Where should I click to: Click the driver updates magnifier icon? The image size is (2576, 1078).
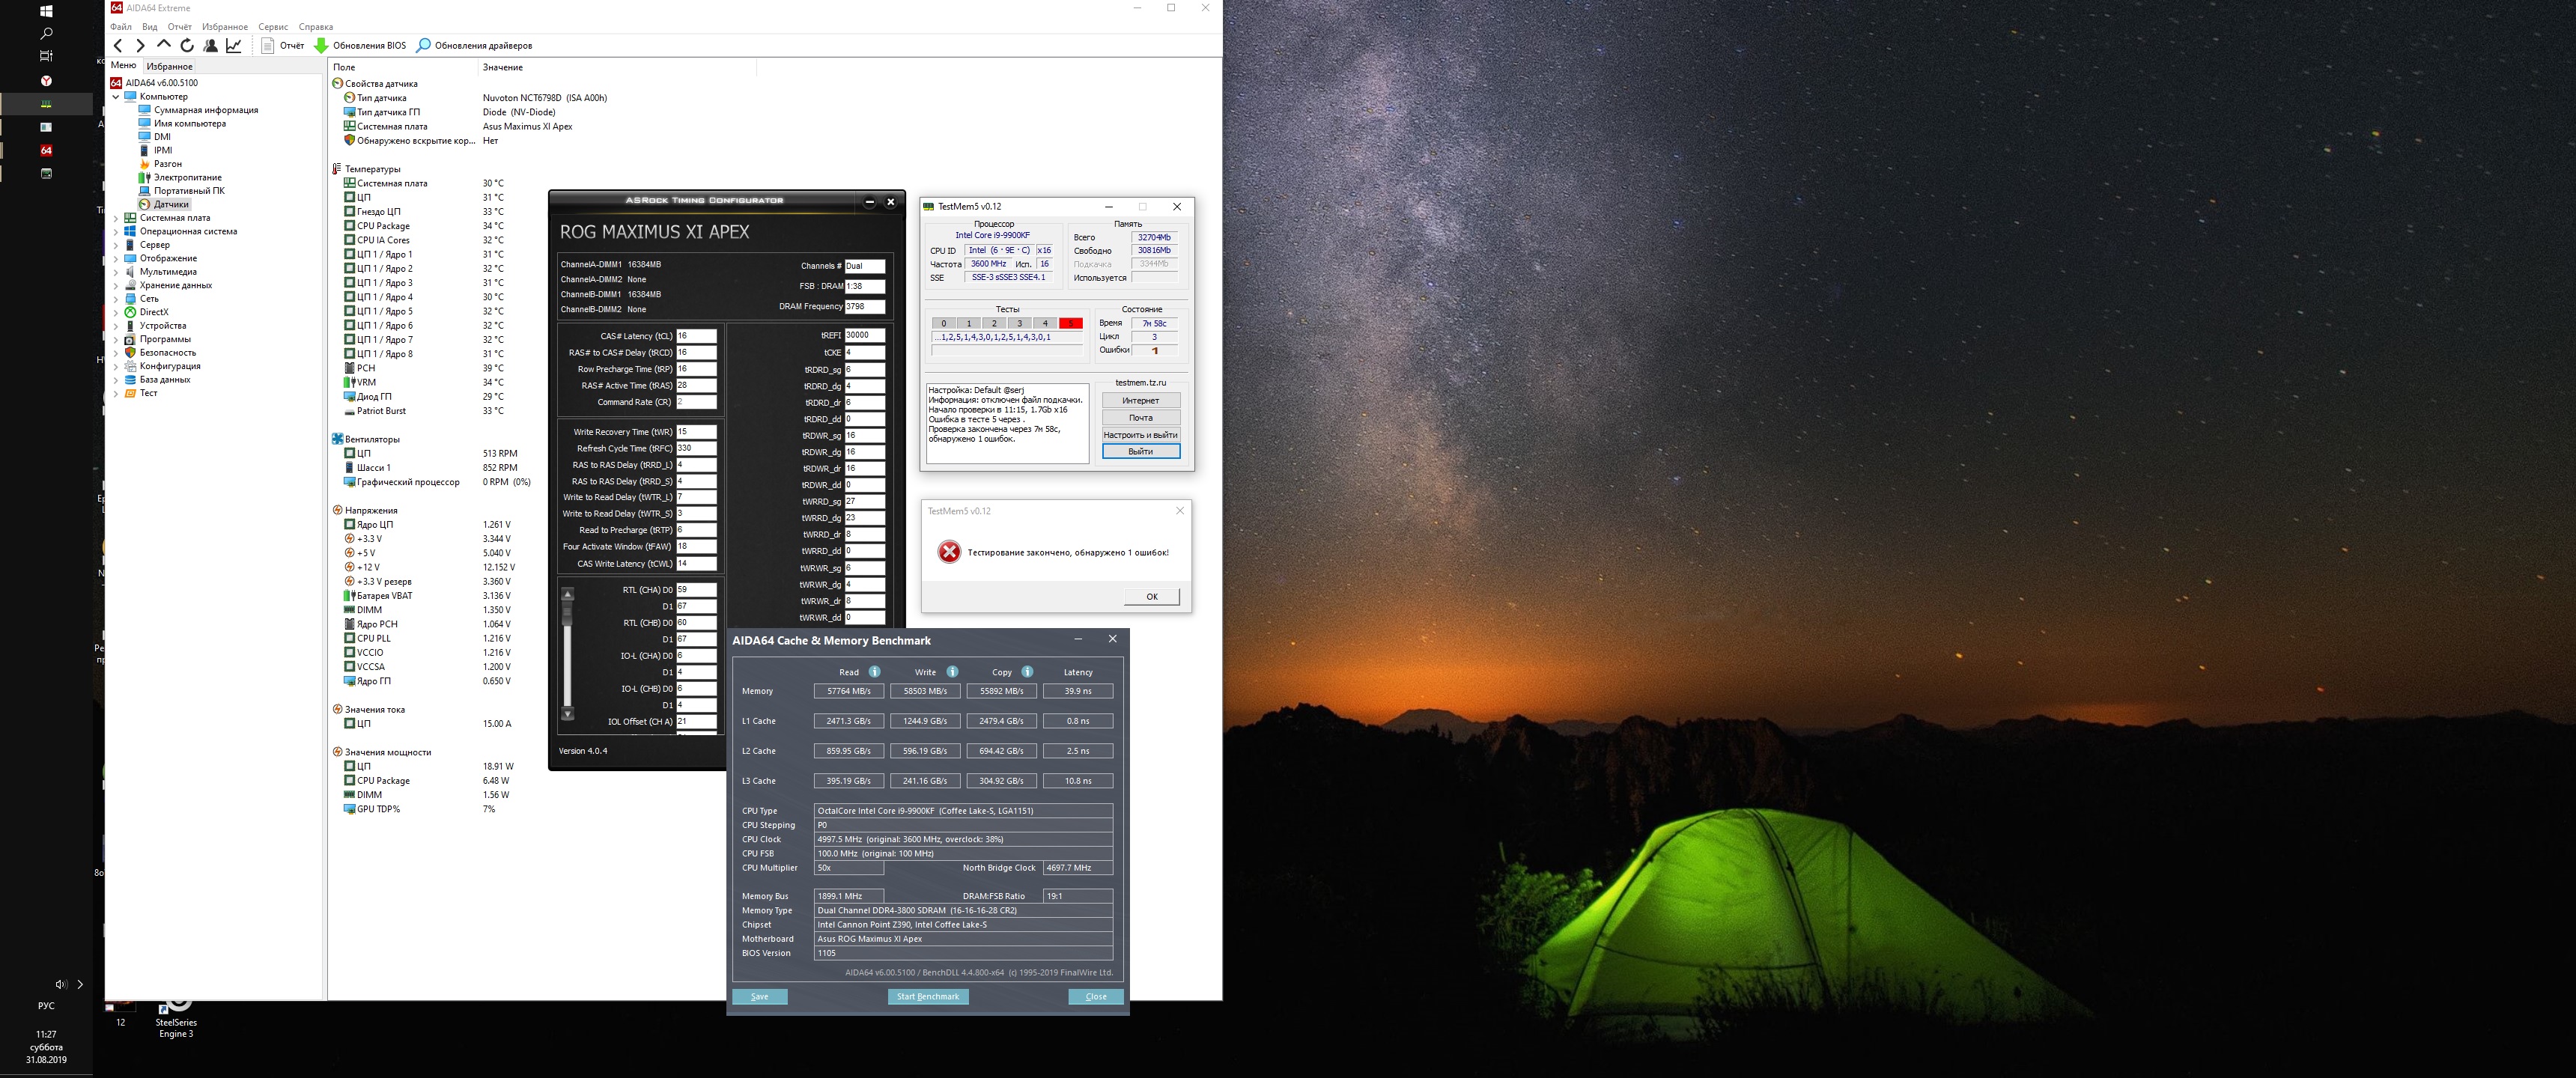coord(423,45)
